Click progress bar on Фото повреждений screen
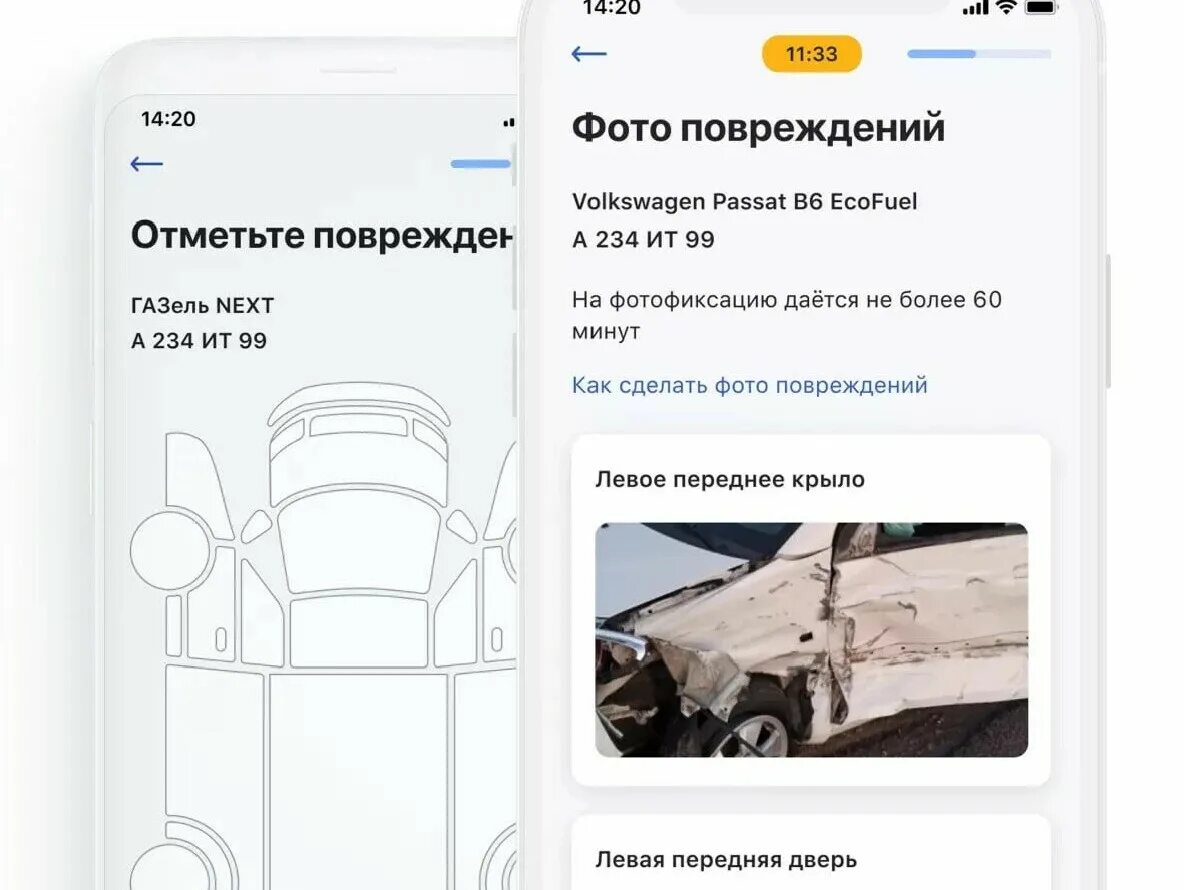The width and height of the screenshot is (1184, 890). coord(979,54)
